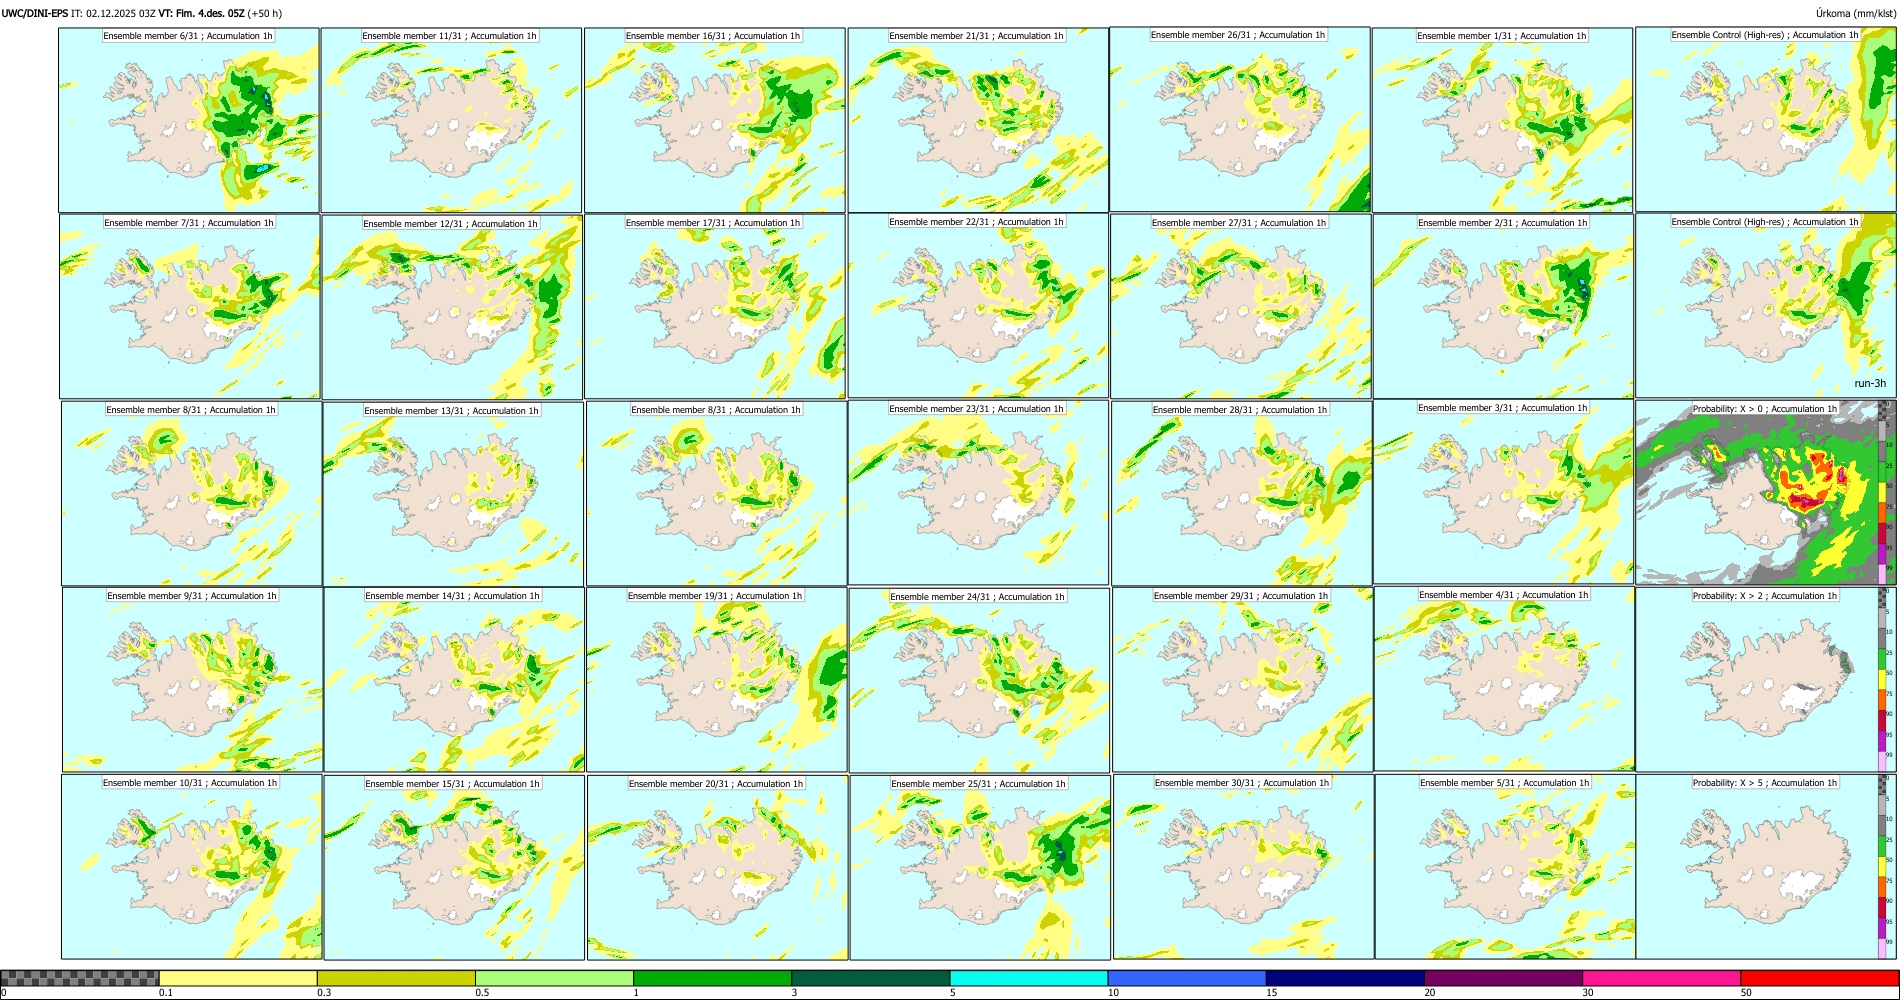Select the olive 0.3–0.5 legend color
This screenshot has width=1900, height=1000.
click(x=396, y=978)
